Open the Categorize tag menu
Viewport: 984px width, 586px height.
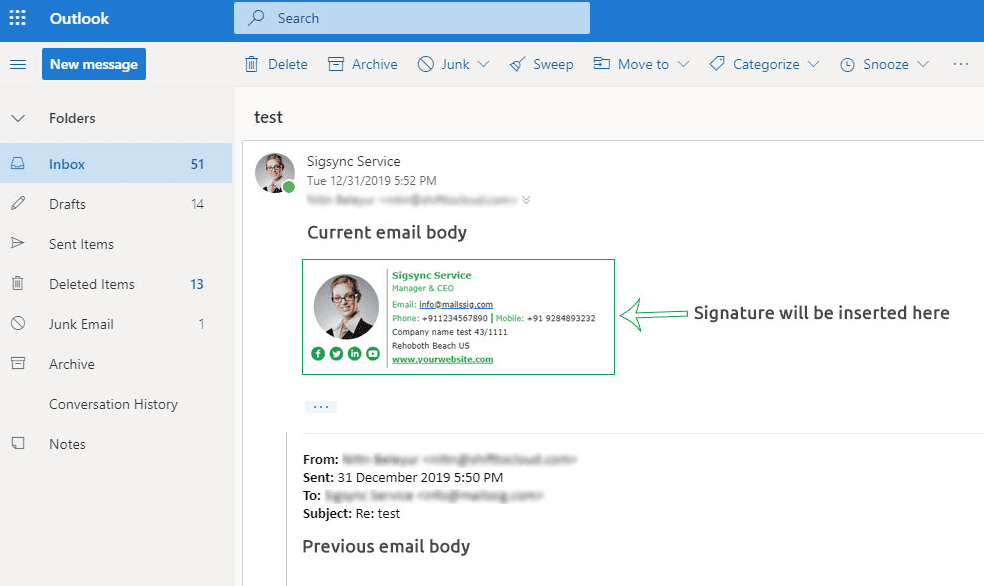point(717,64)
